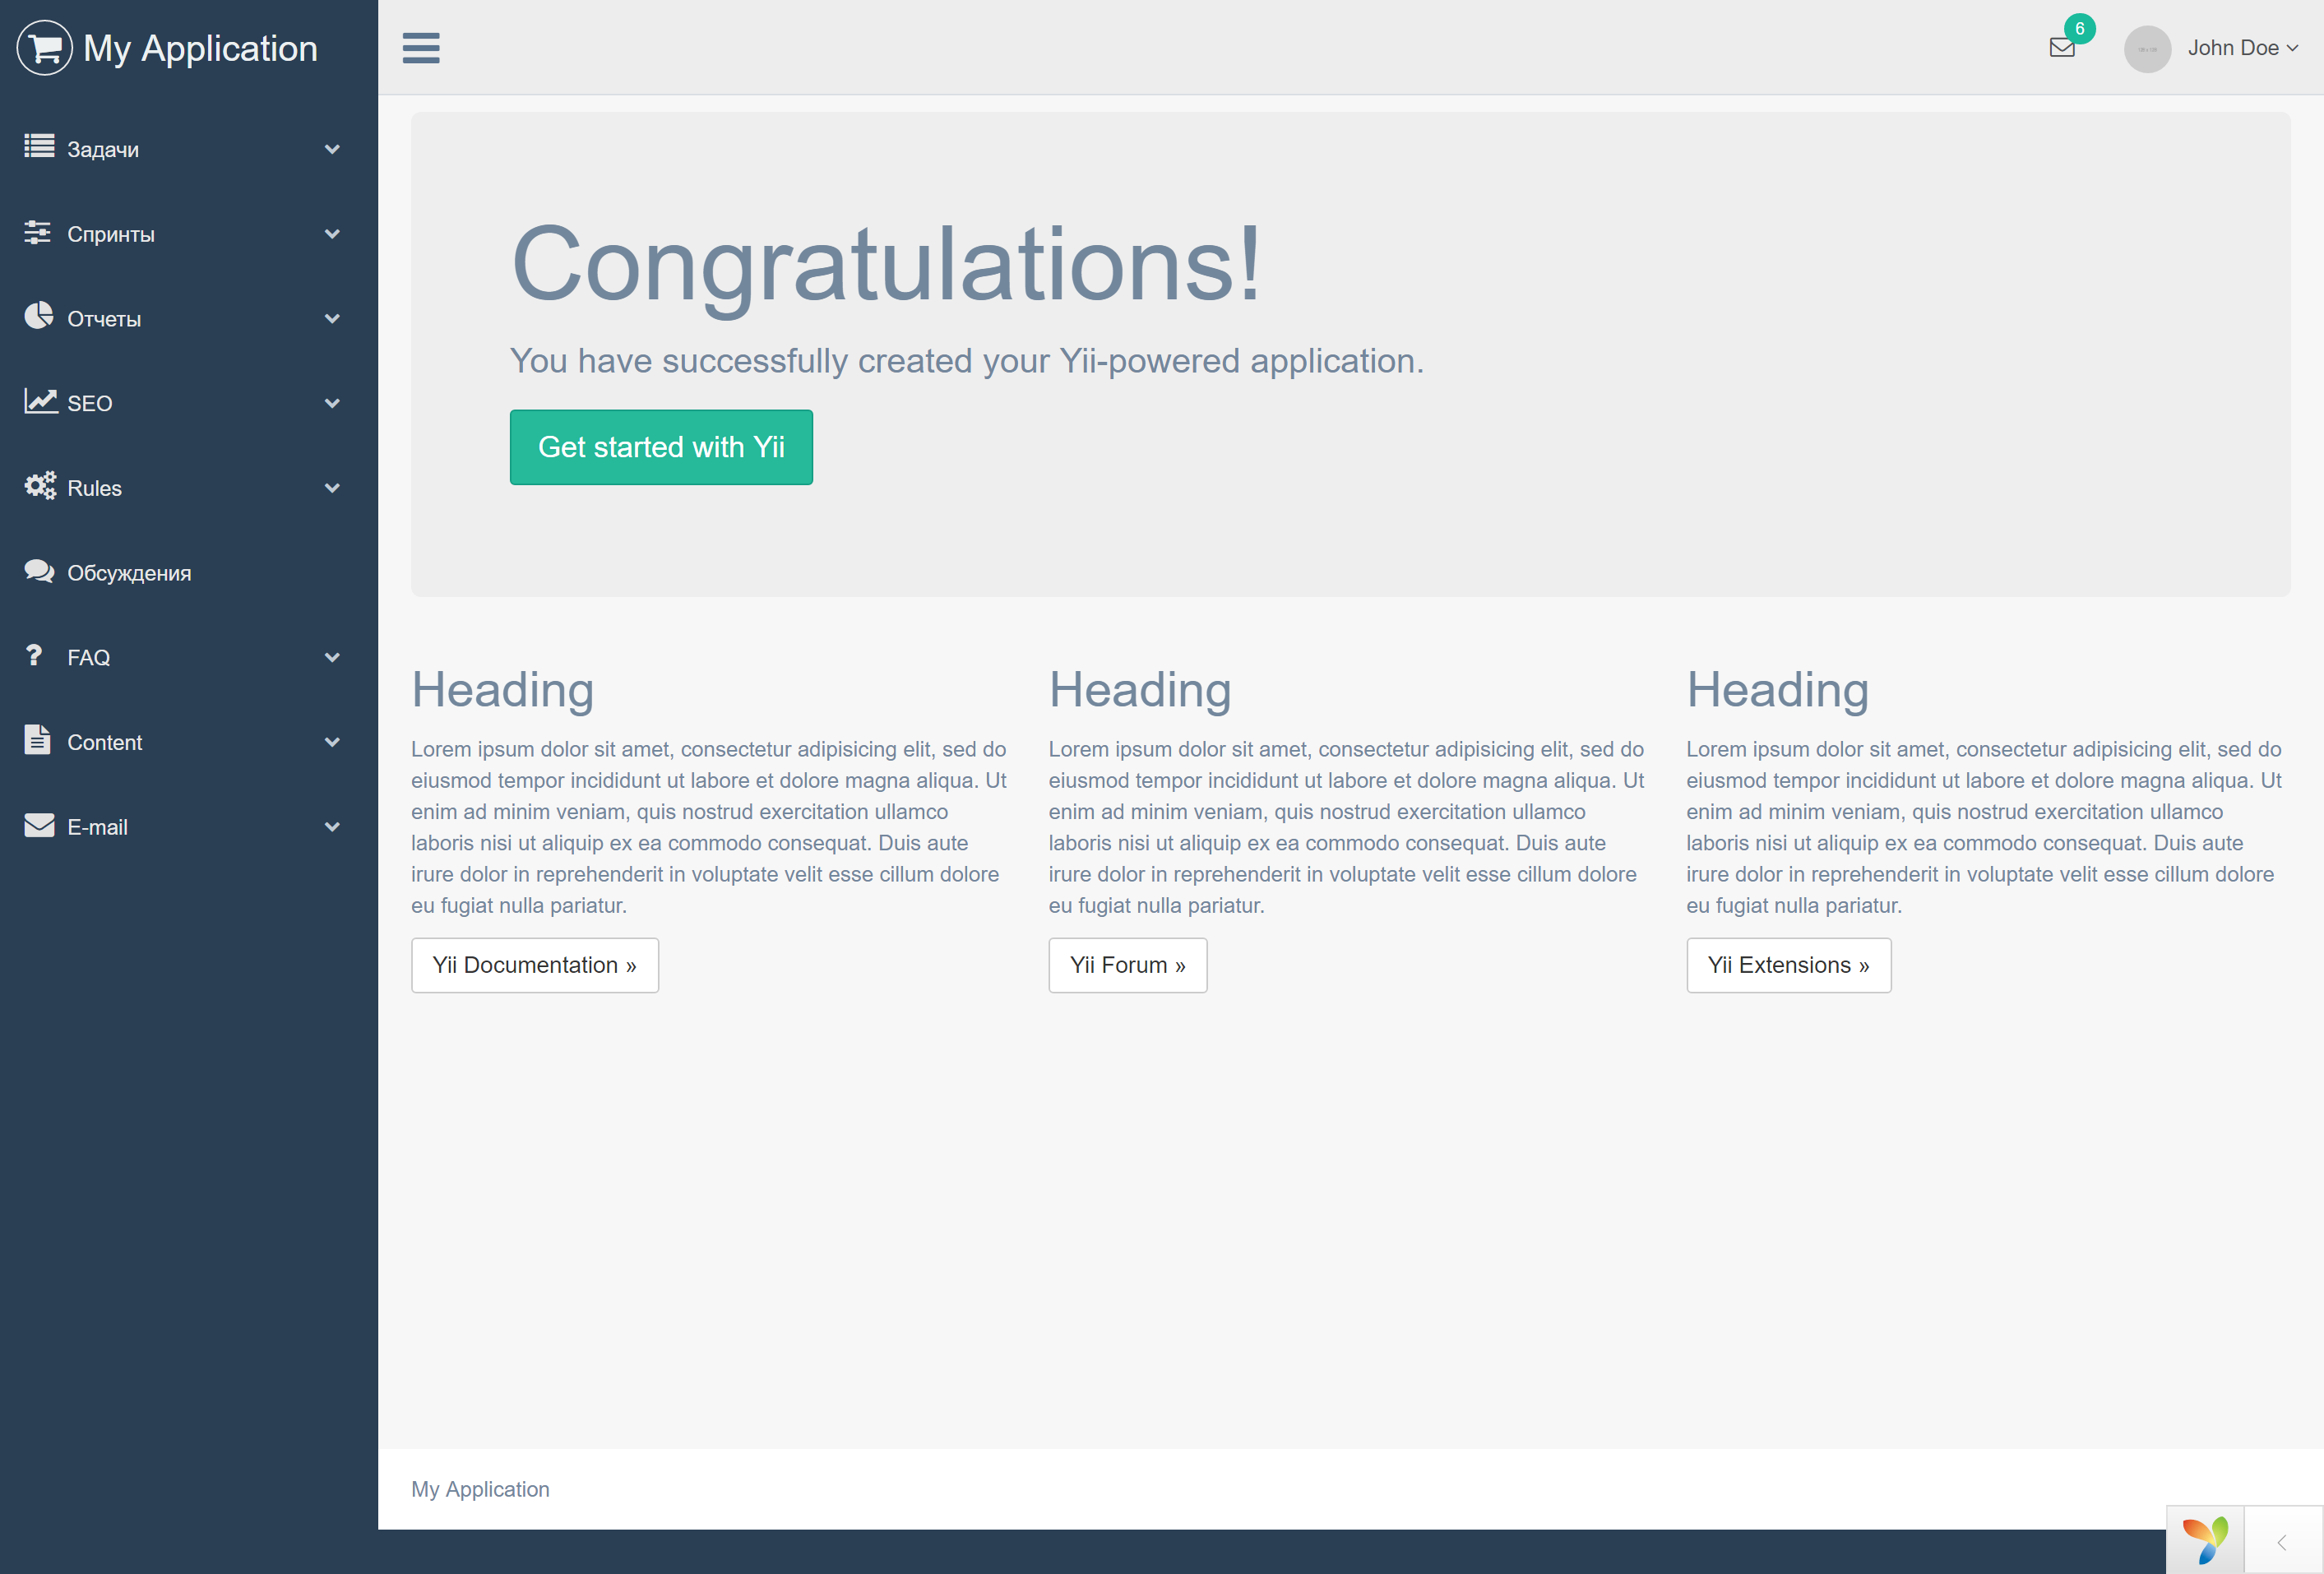This screenshot has height=1574, width=2324.
Task: Expand the debug toolbar arrow
Action: click(2282, 1542)
